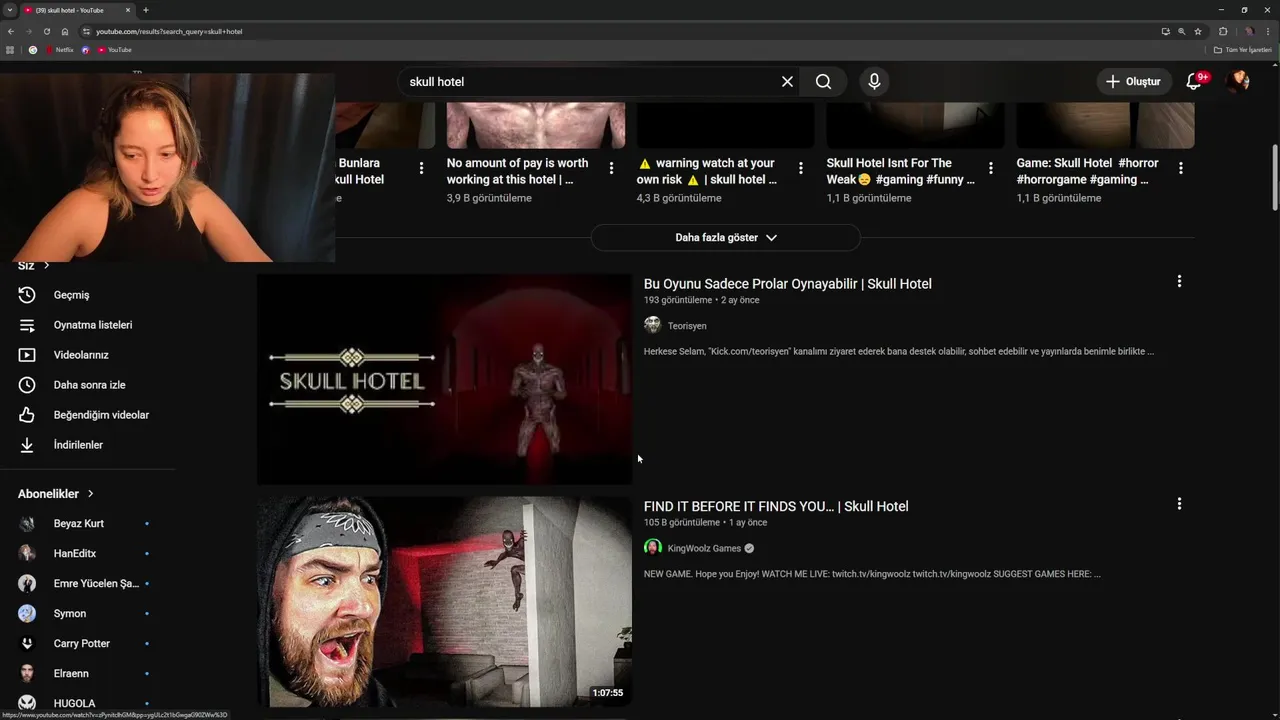The image size is (1280, 720).
Task: Open options for 'warning watch at your own risk' short
Action: (801, 168)
